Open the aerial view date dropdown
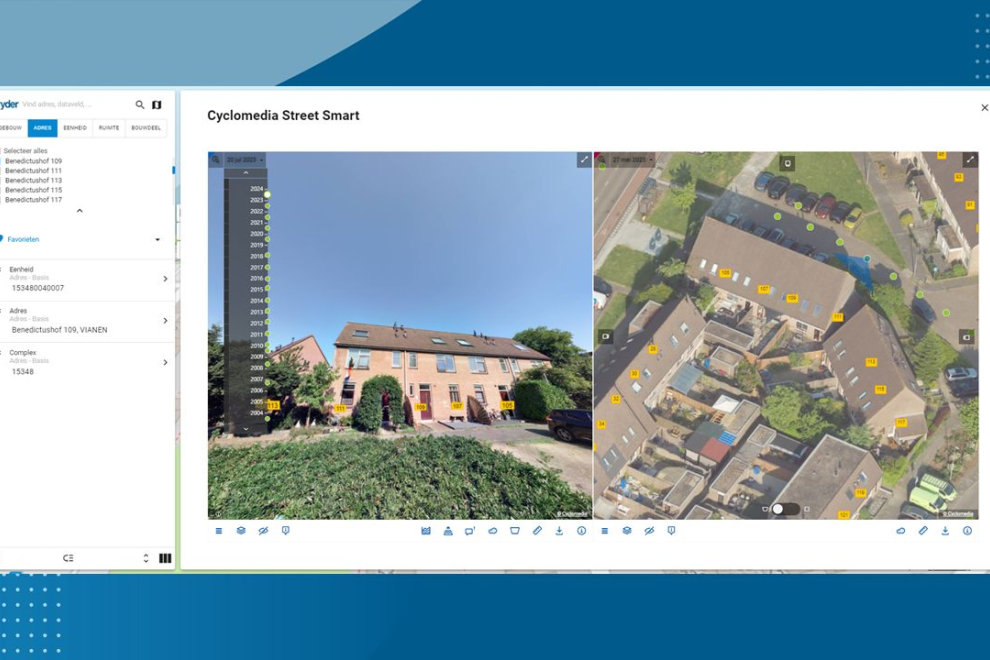990x660 pixels. point(633,160)
